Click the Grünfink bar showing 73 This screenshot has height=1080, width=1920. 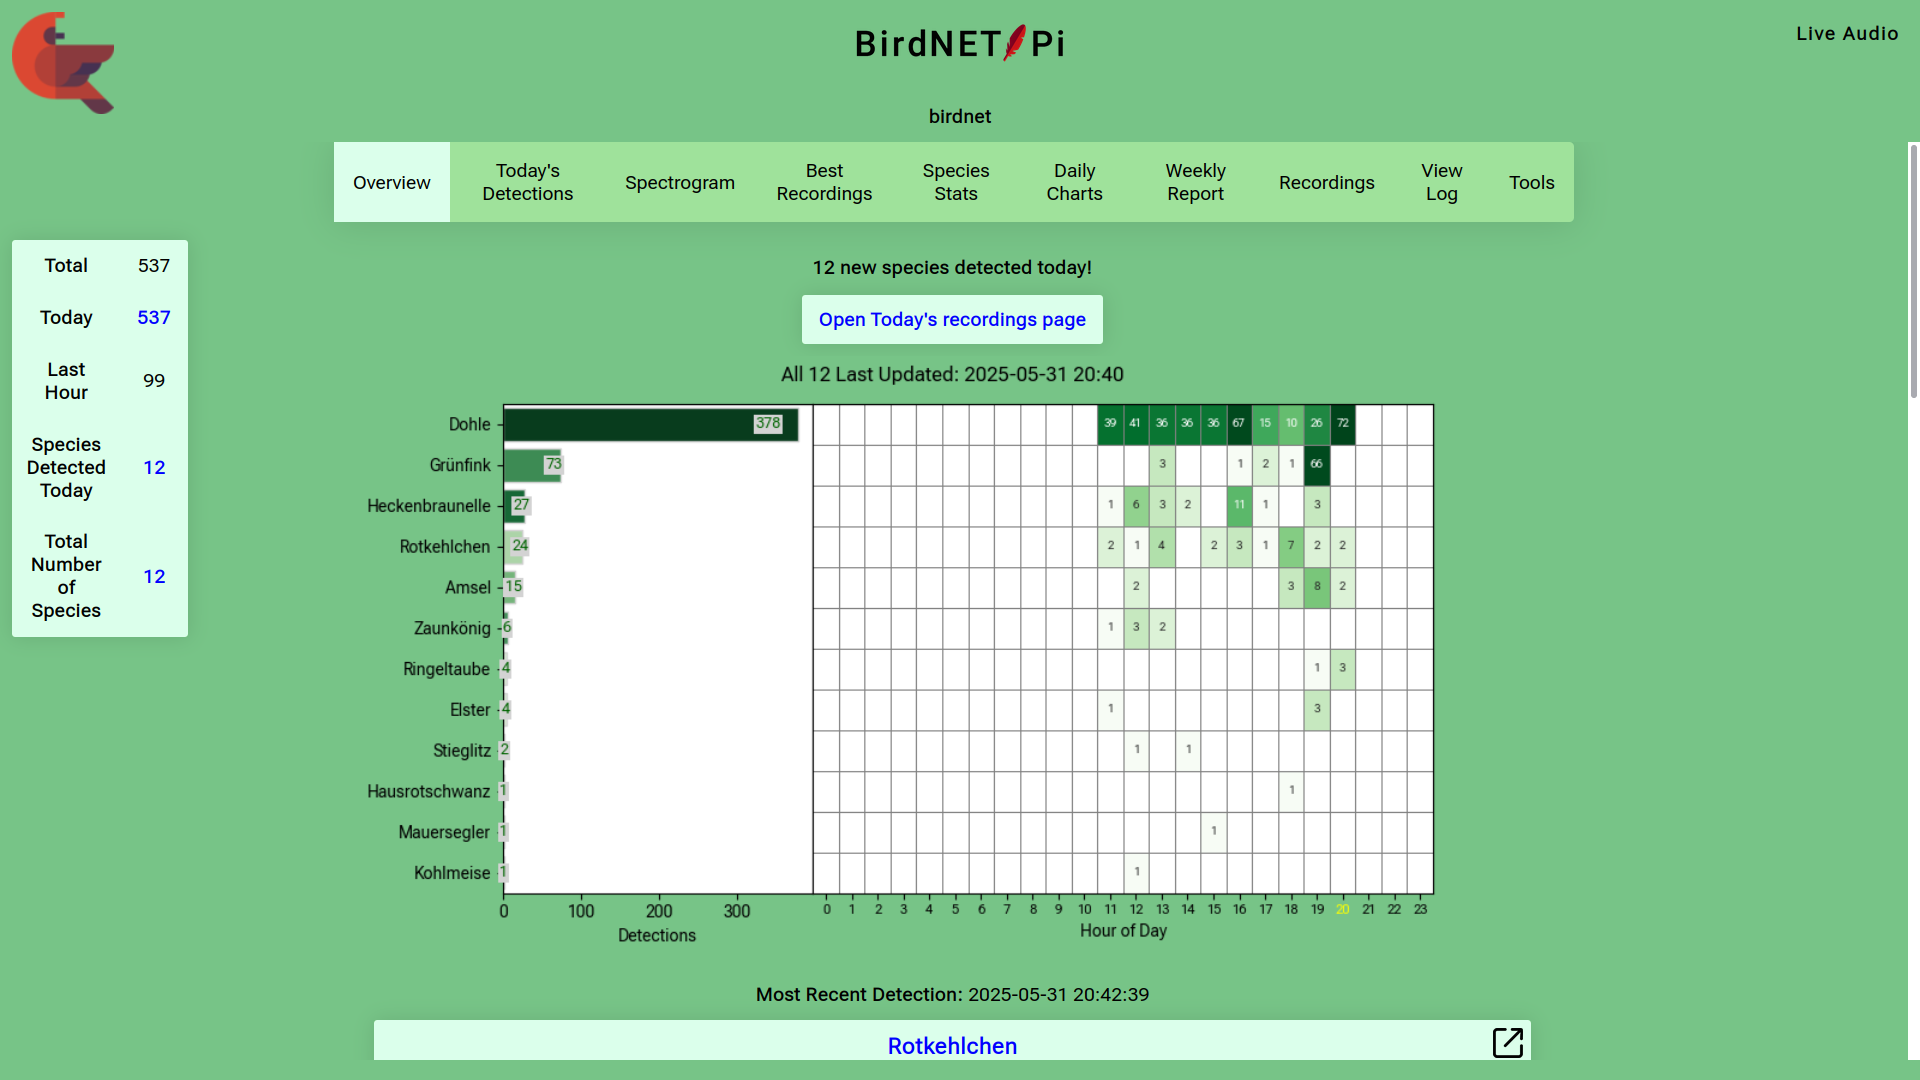533,465
